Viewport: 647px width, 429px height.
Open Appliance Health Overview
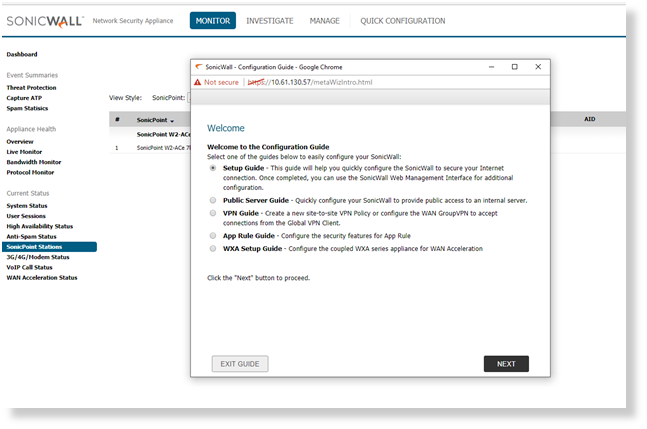pos(20,142)
